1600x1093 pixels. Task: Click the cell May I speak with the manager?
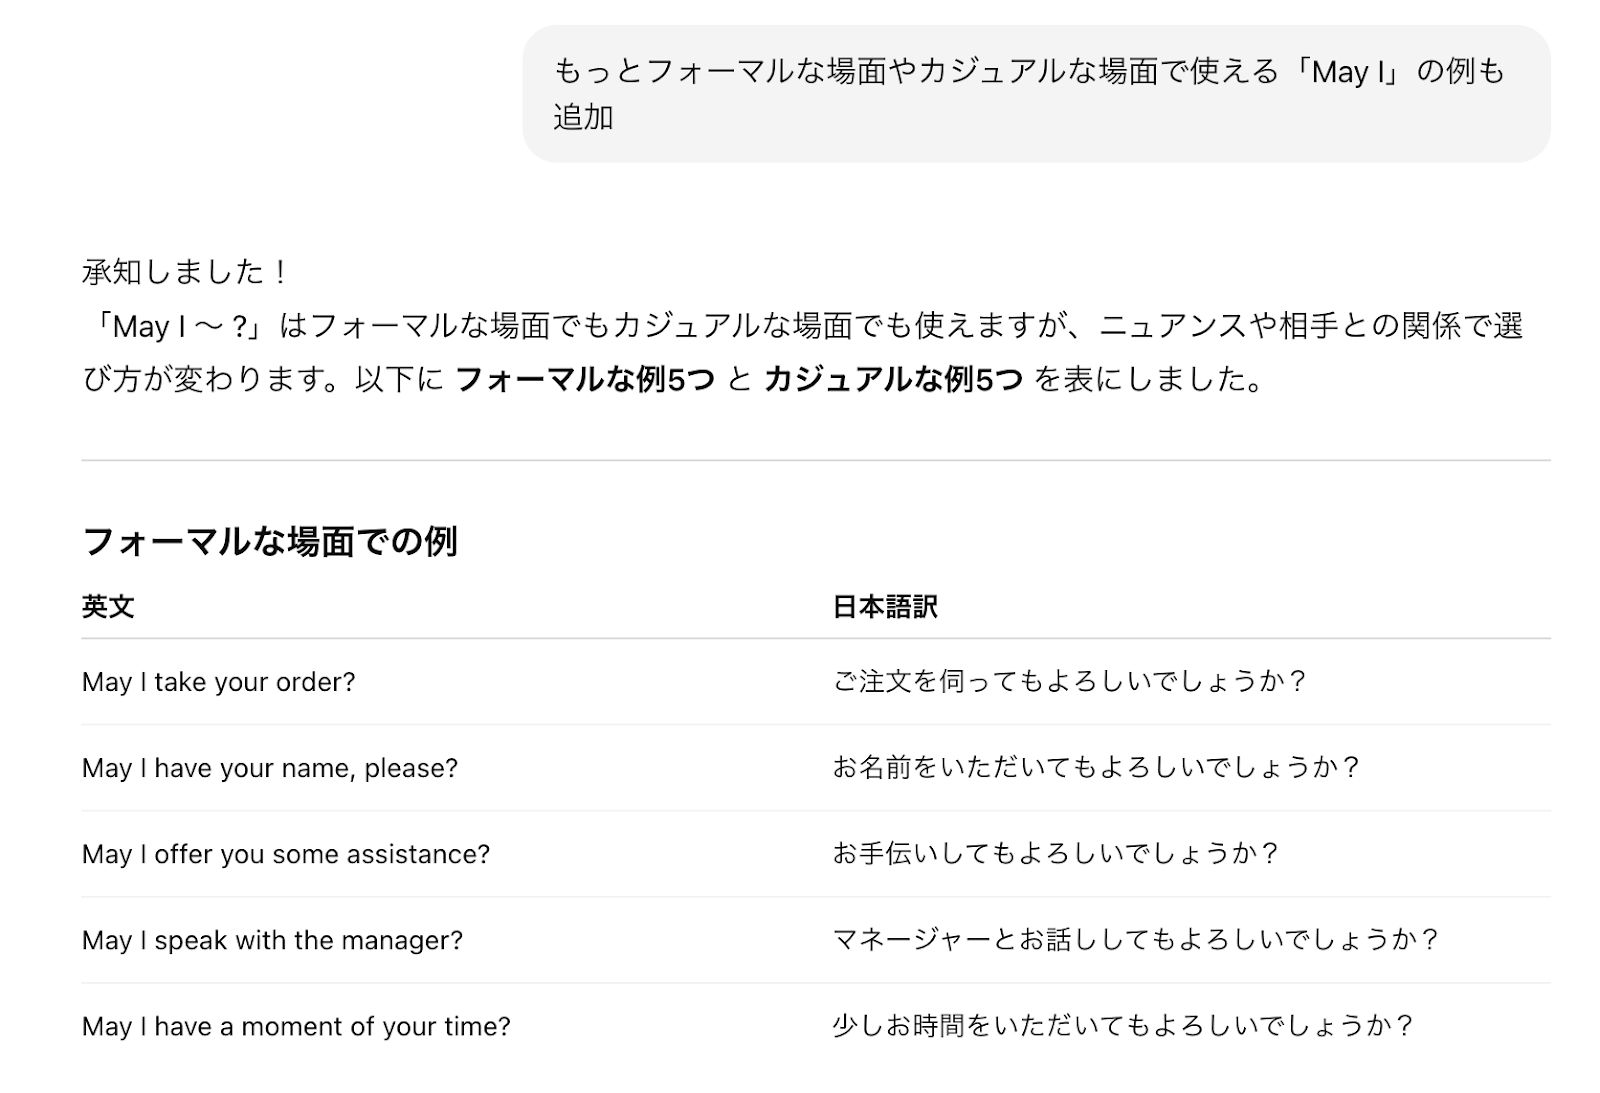[x=272, y=940]
